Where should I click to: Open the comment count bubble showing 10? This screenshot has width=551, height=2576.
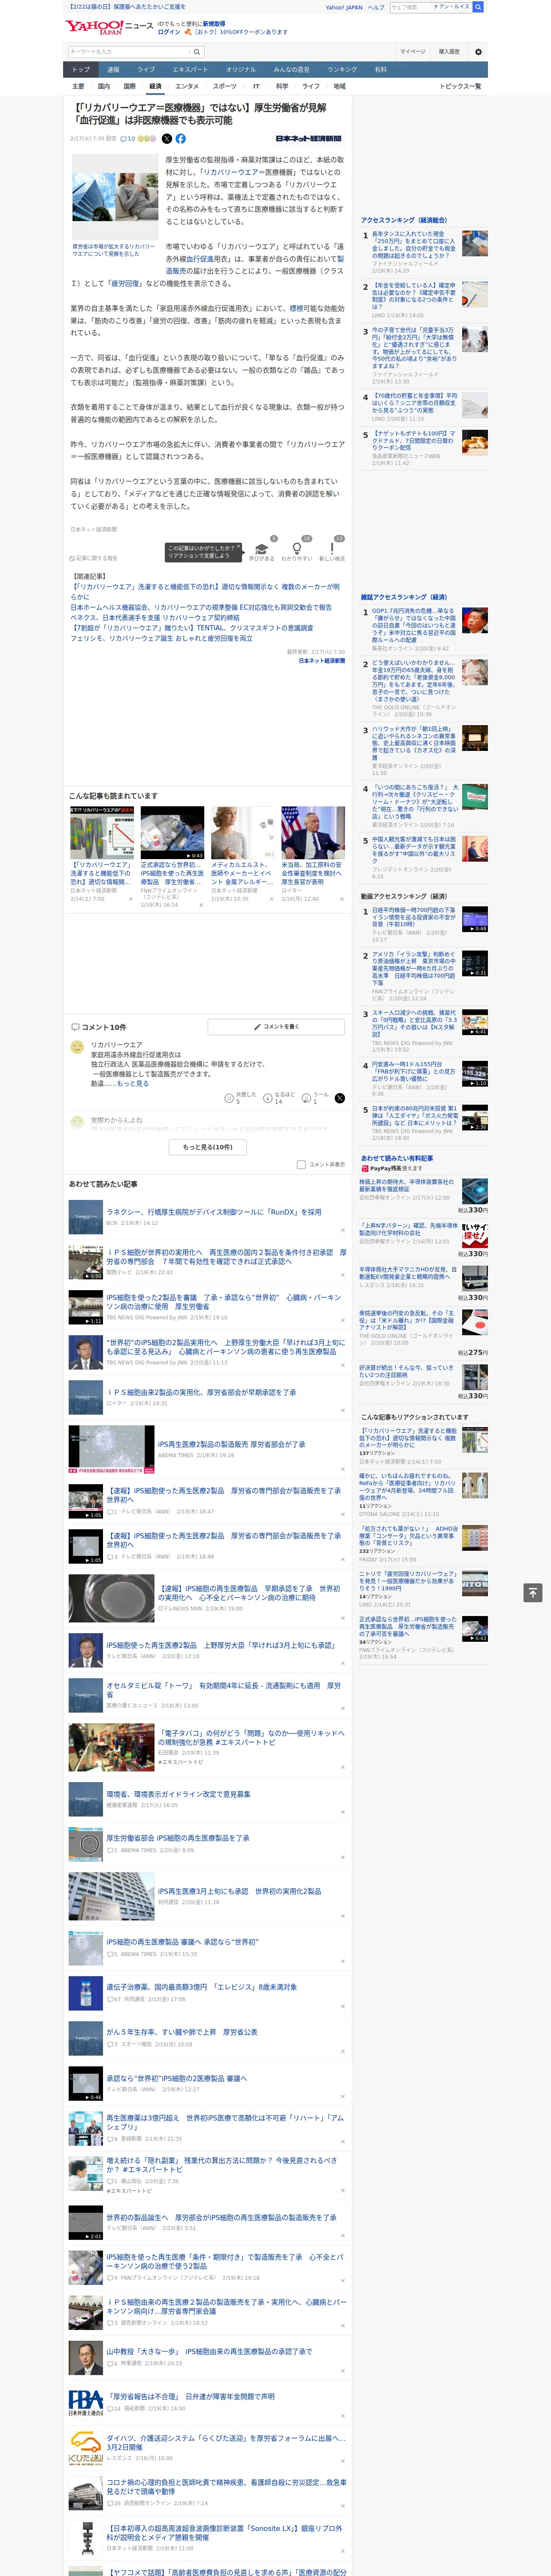tap(128, 139)
